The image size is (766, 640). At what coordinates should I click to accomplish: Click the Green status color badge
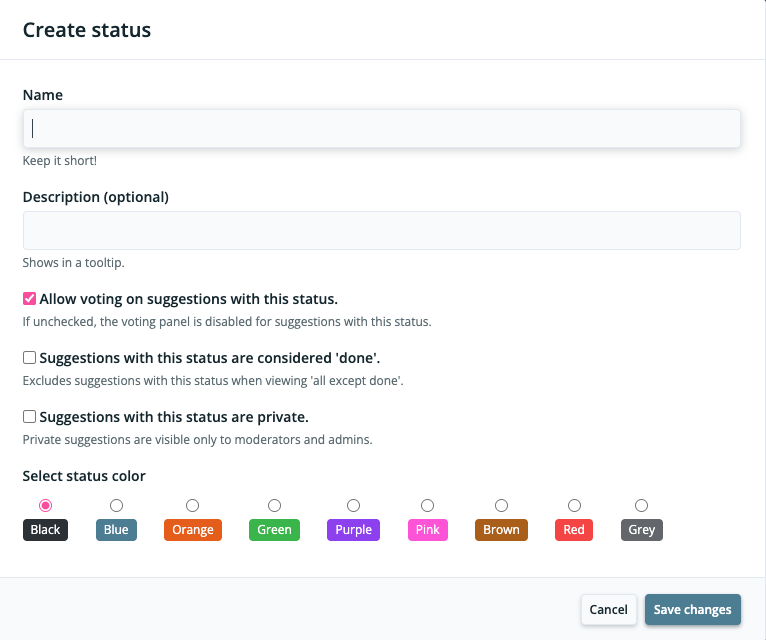click(x=274, y=530)
